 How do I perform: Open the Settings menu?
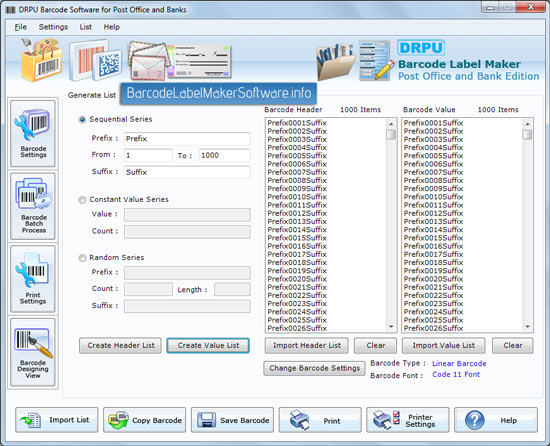coord(53,27)
